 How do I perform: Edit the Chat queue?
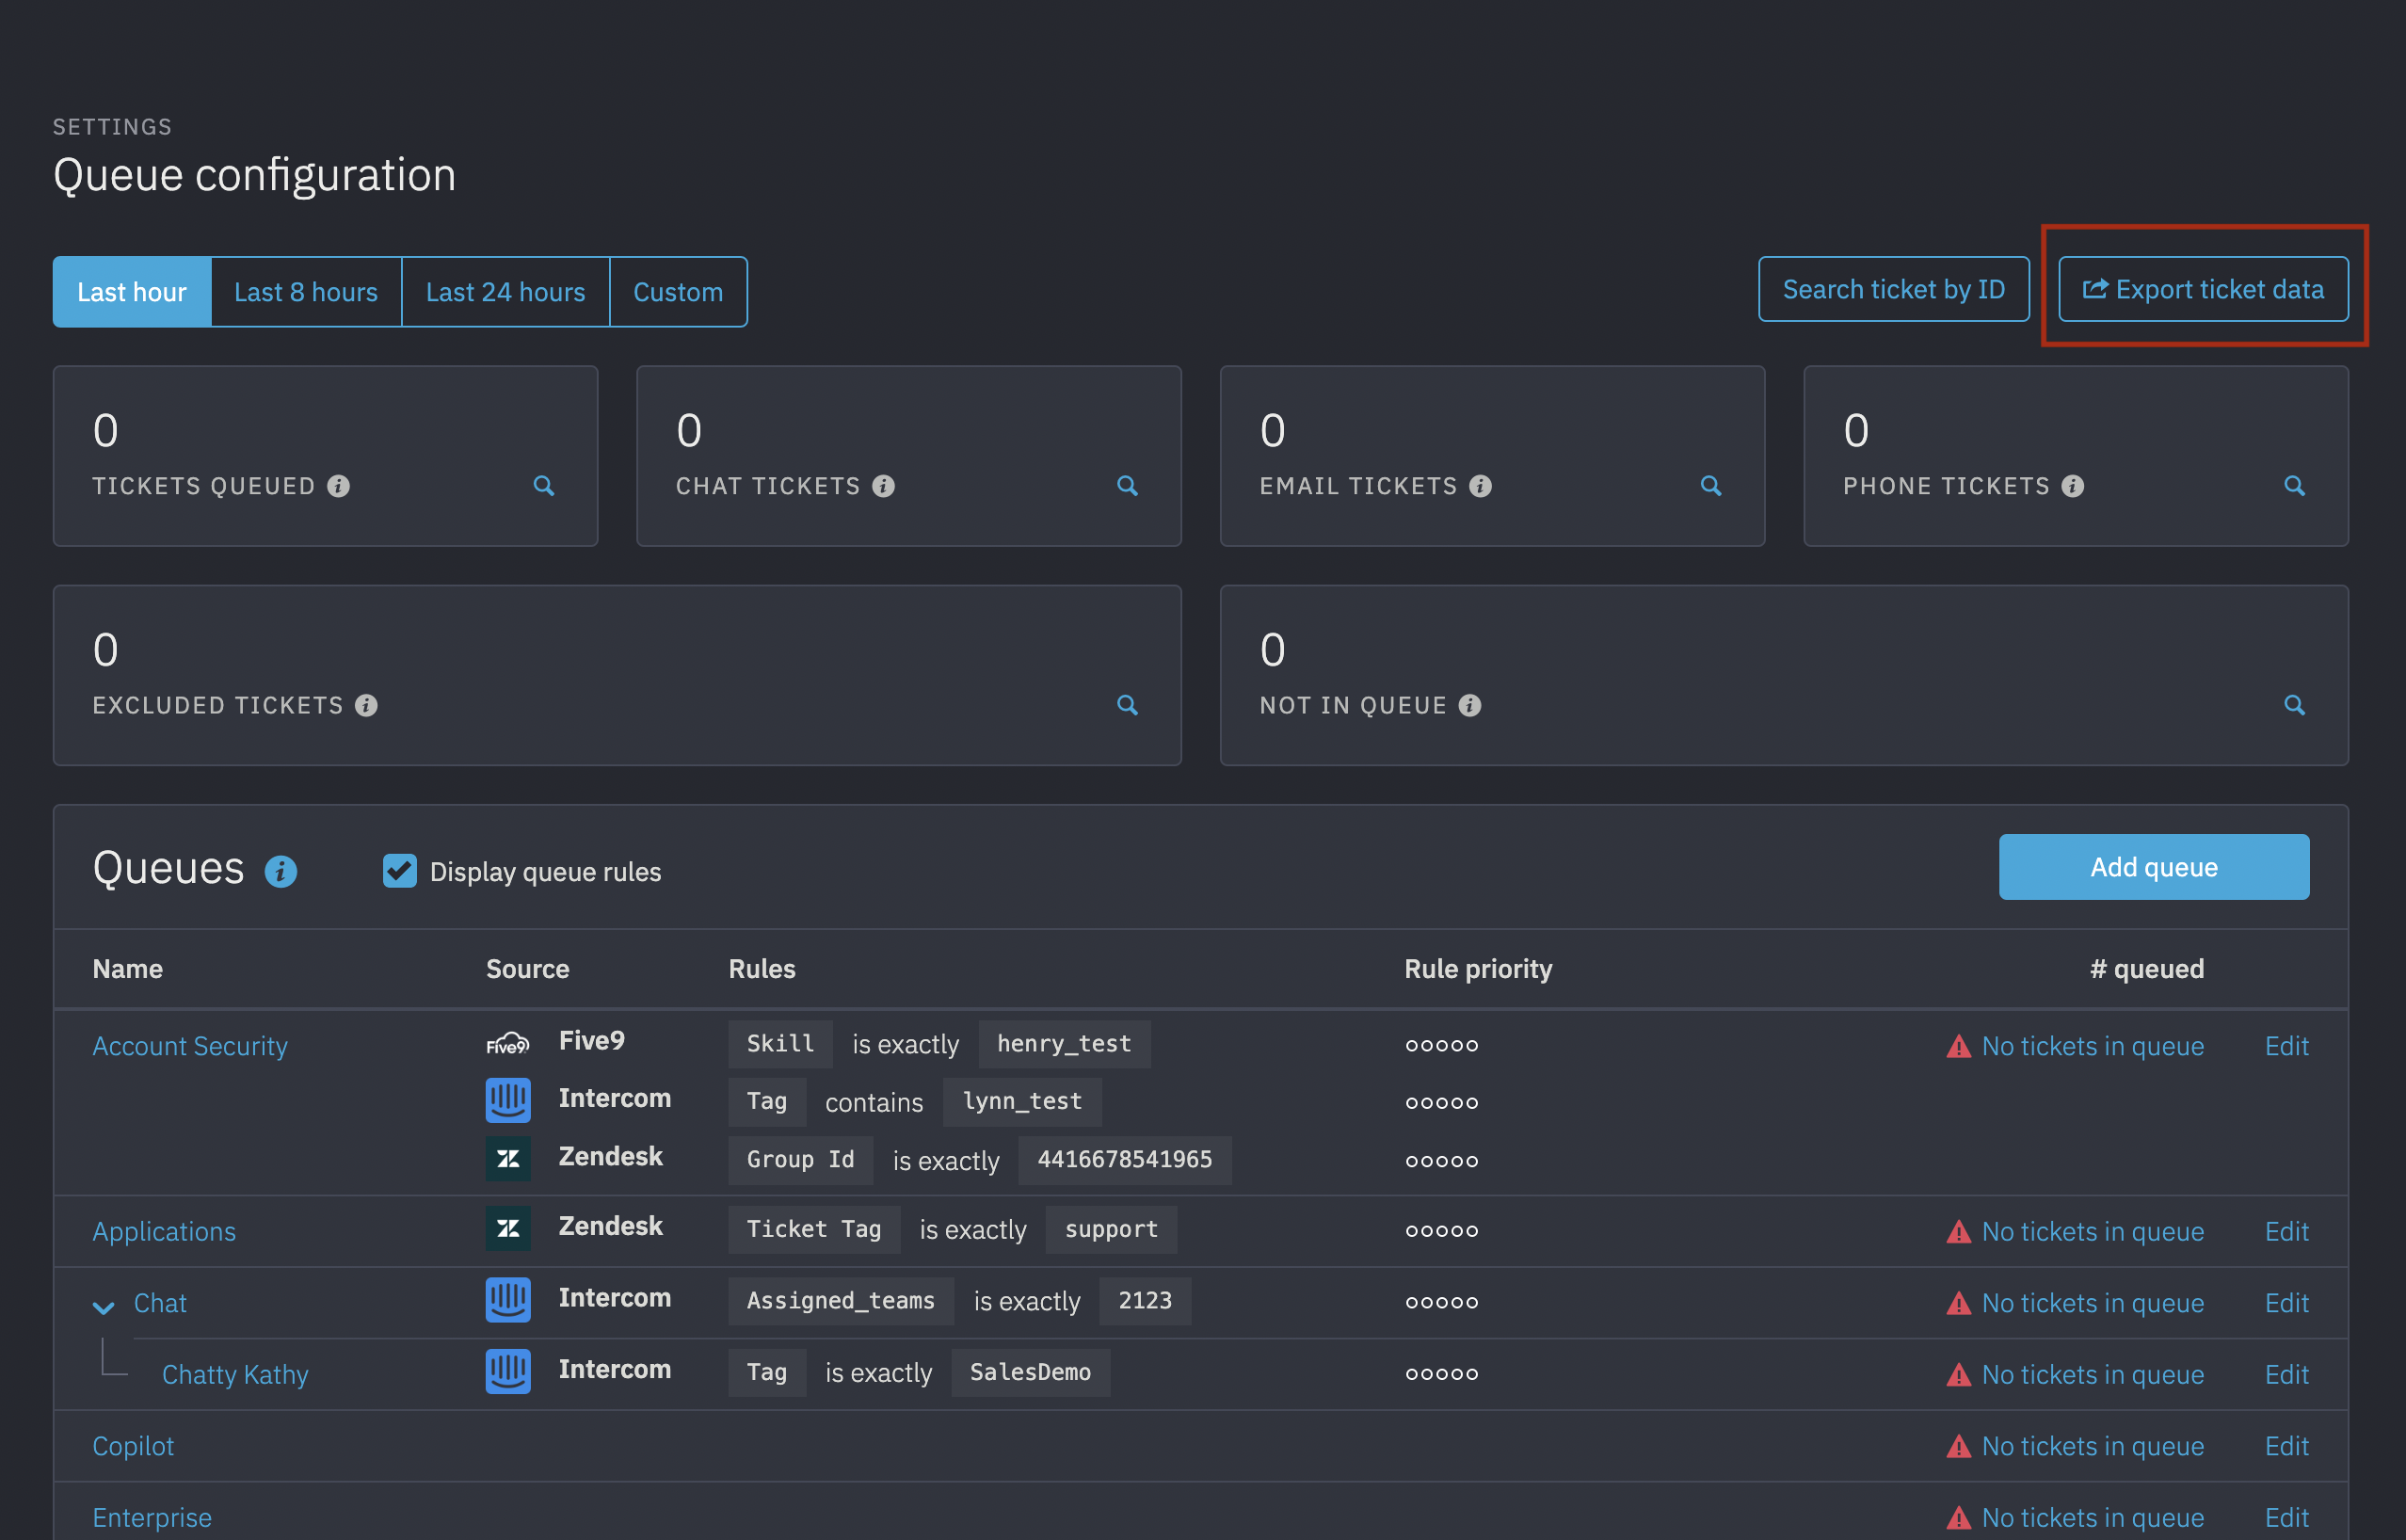(x=2286, y=1303)
